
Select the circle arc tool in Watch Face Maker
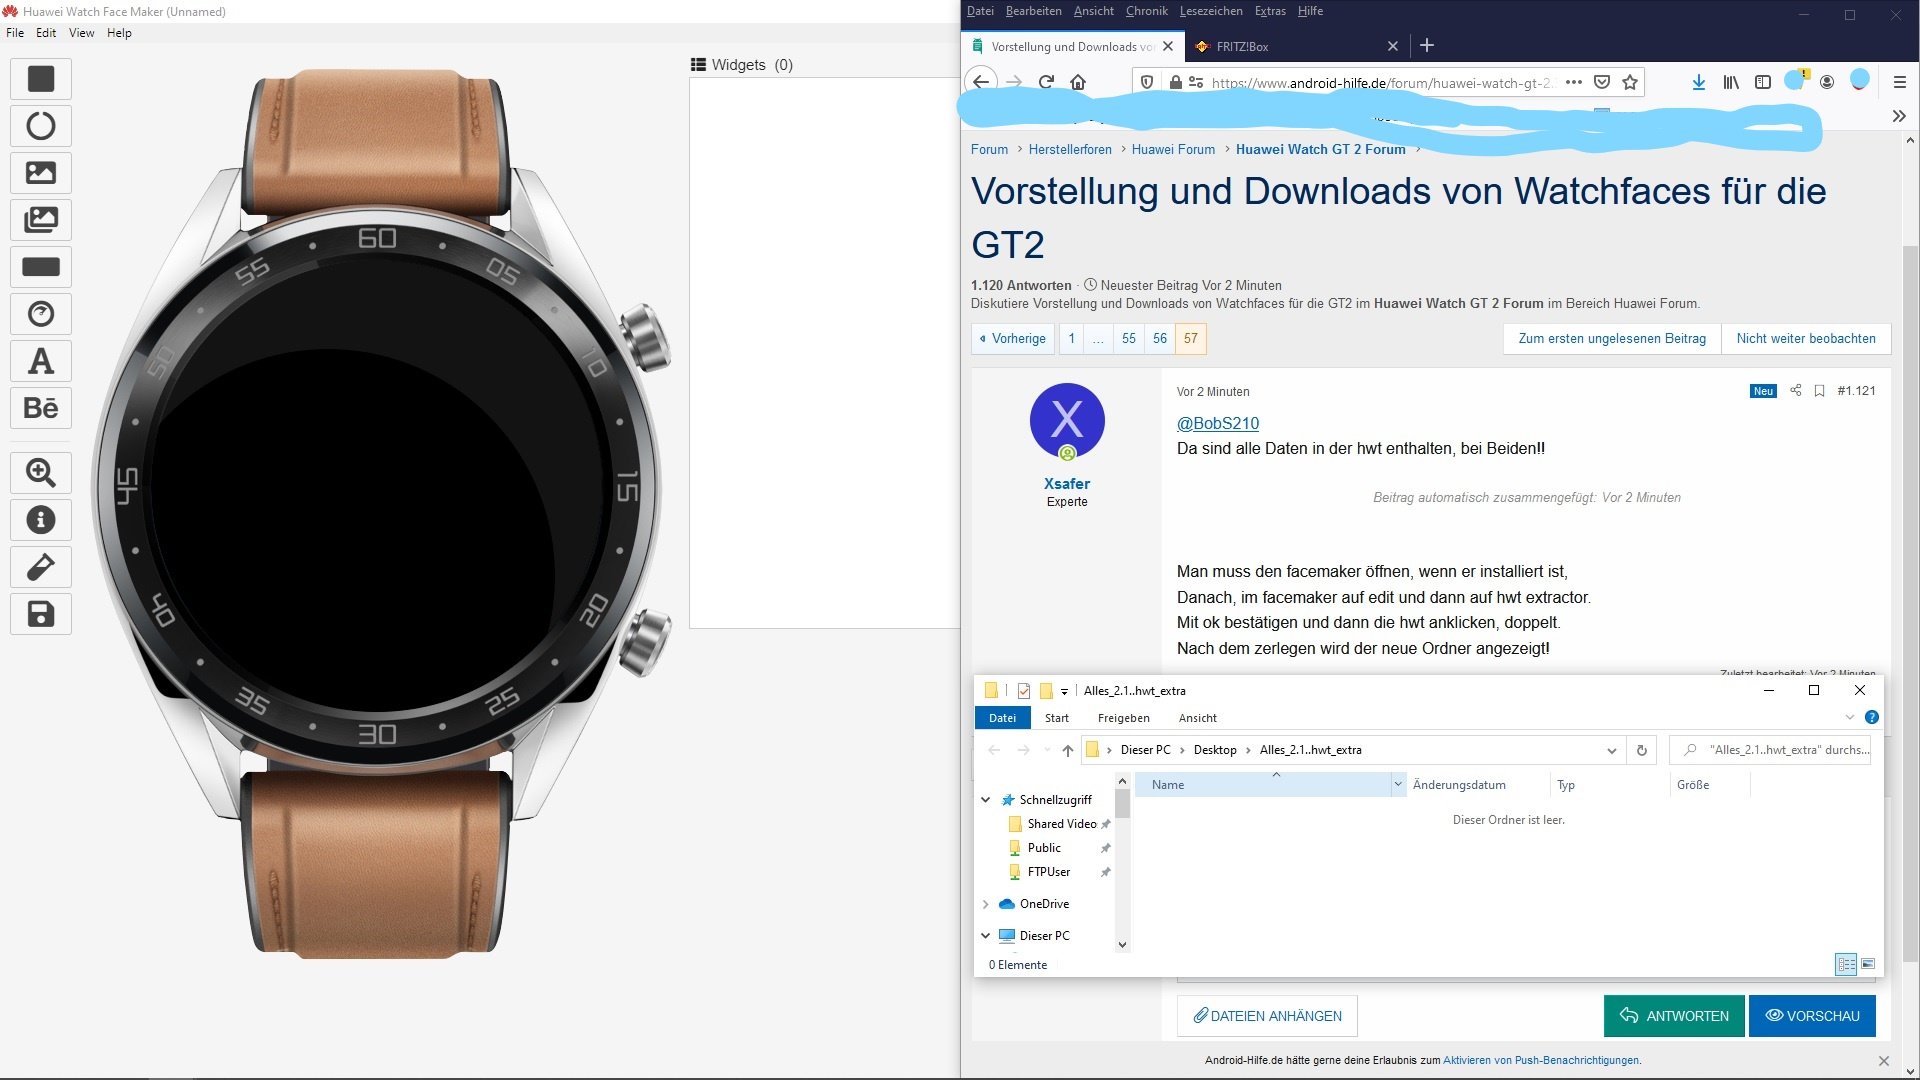click(41, 126)
